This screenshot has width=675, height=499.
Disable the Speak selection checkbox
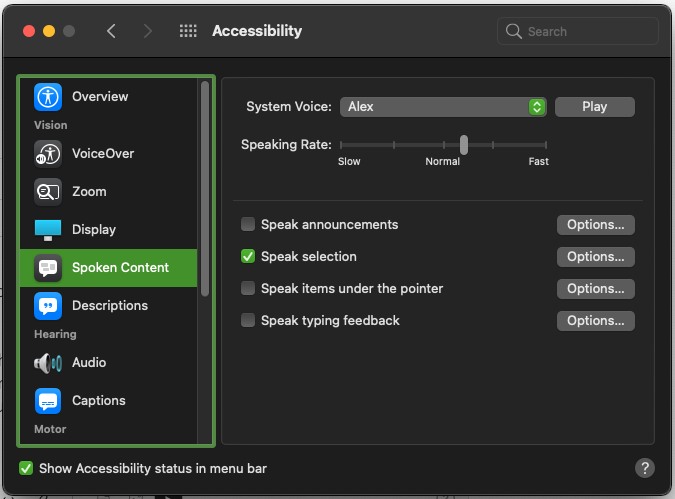click(248, 257)
